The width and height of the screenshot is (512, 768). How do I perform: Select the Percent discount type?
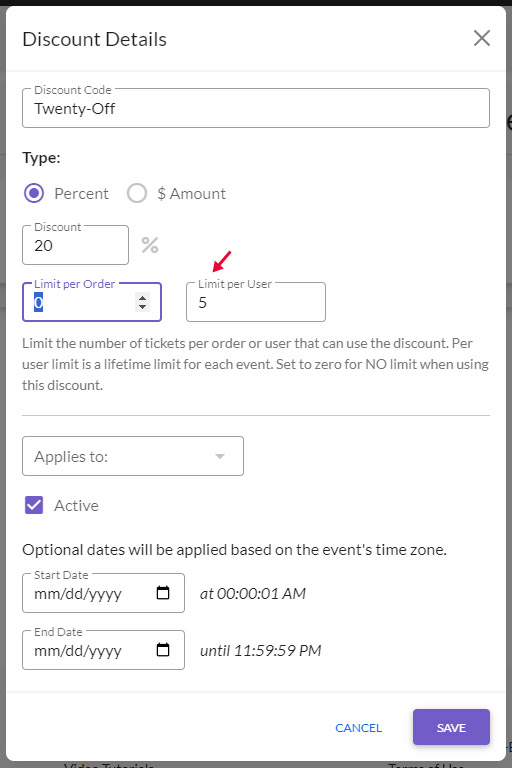point(34,193)
